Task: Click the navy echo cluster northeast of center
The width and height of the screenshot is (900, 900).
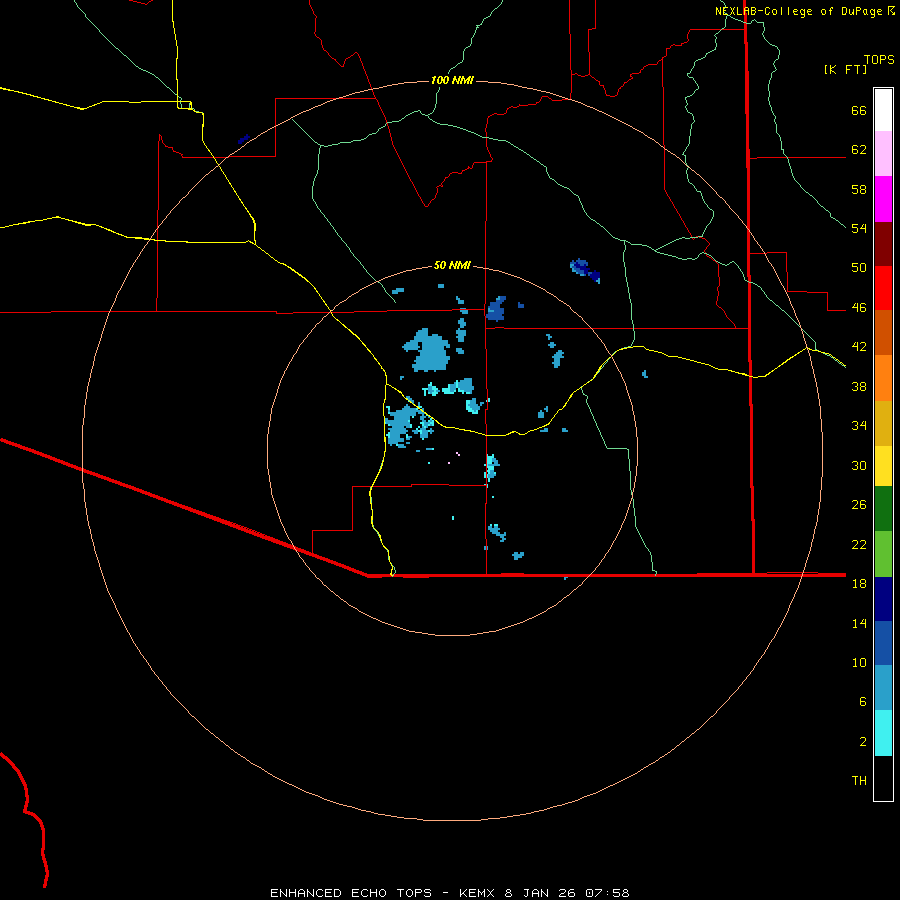Action: click(585, 270)
